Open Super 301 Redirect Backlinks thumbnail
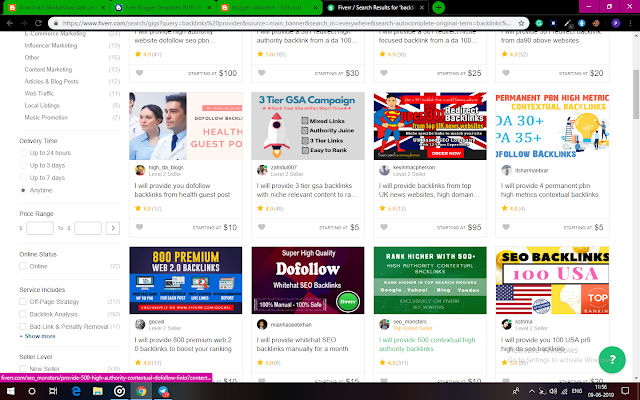640x400 pixels. pos(430,126)
